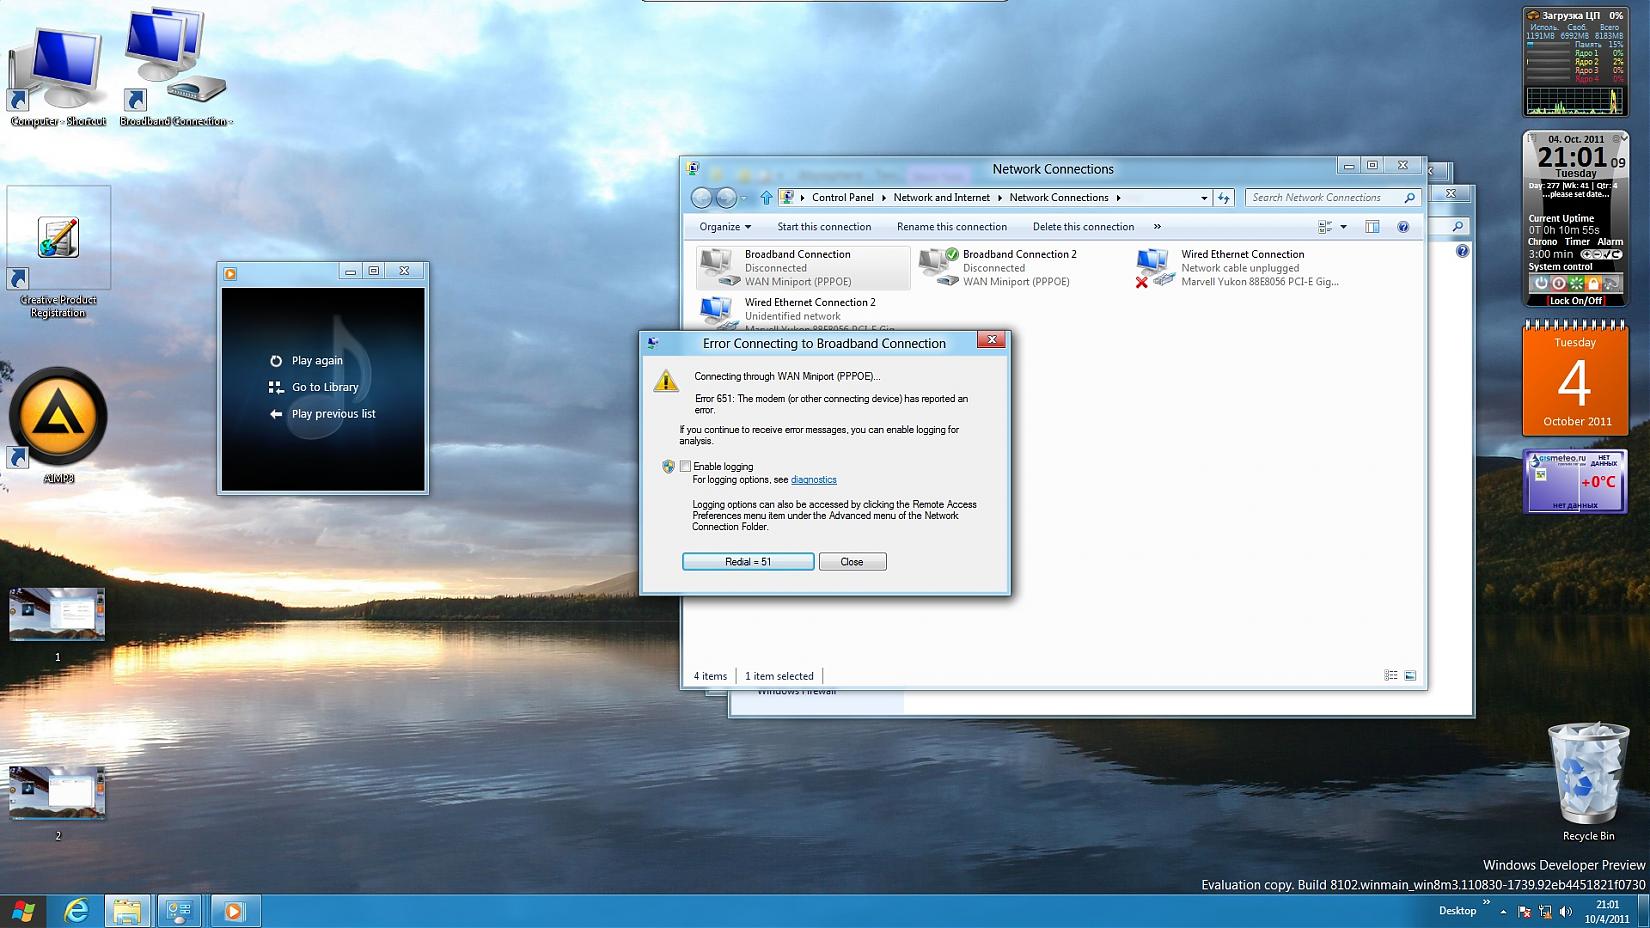
Task: Expand the toolbar overflow chevron
Action: (1157, 227)
